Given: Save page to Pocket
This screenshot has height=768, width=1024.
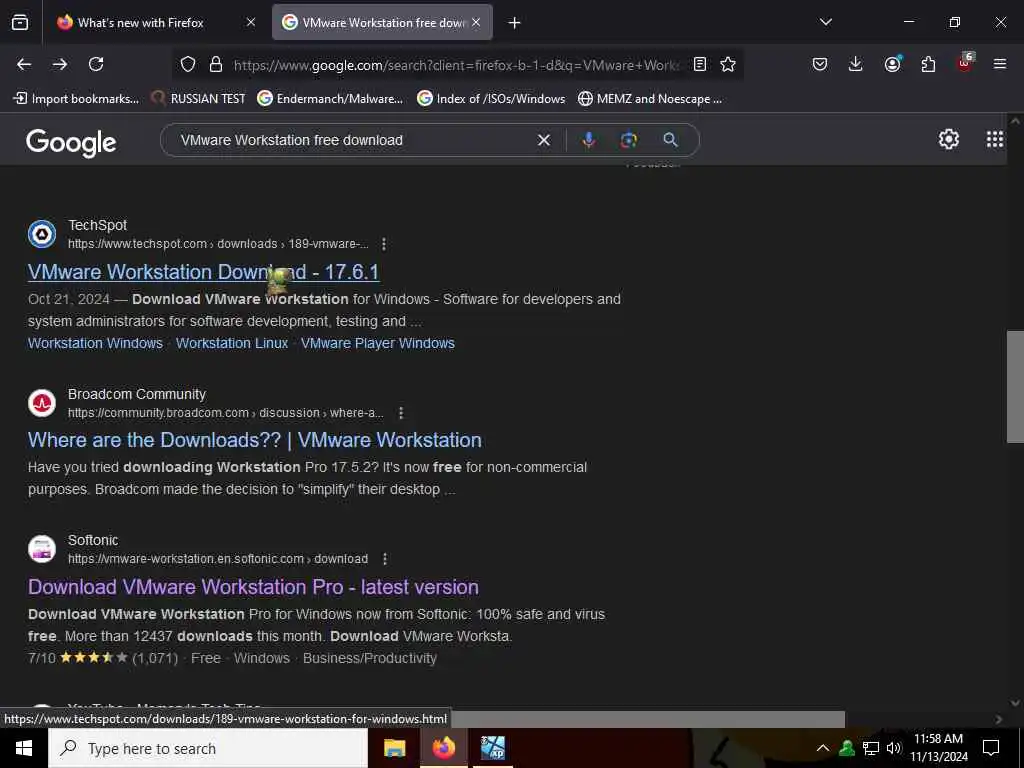Looking at the screenshot, I should point(820,64).
